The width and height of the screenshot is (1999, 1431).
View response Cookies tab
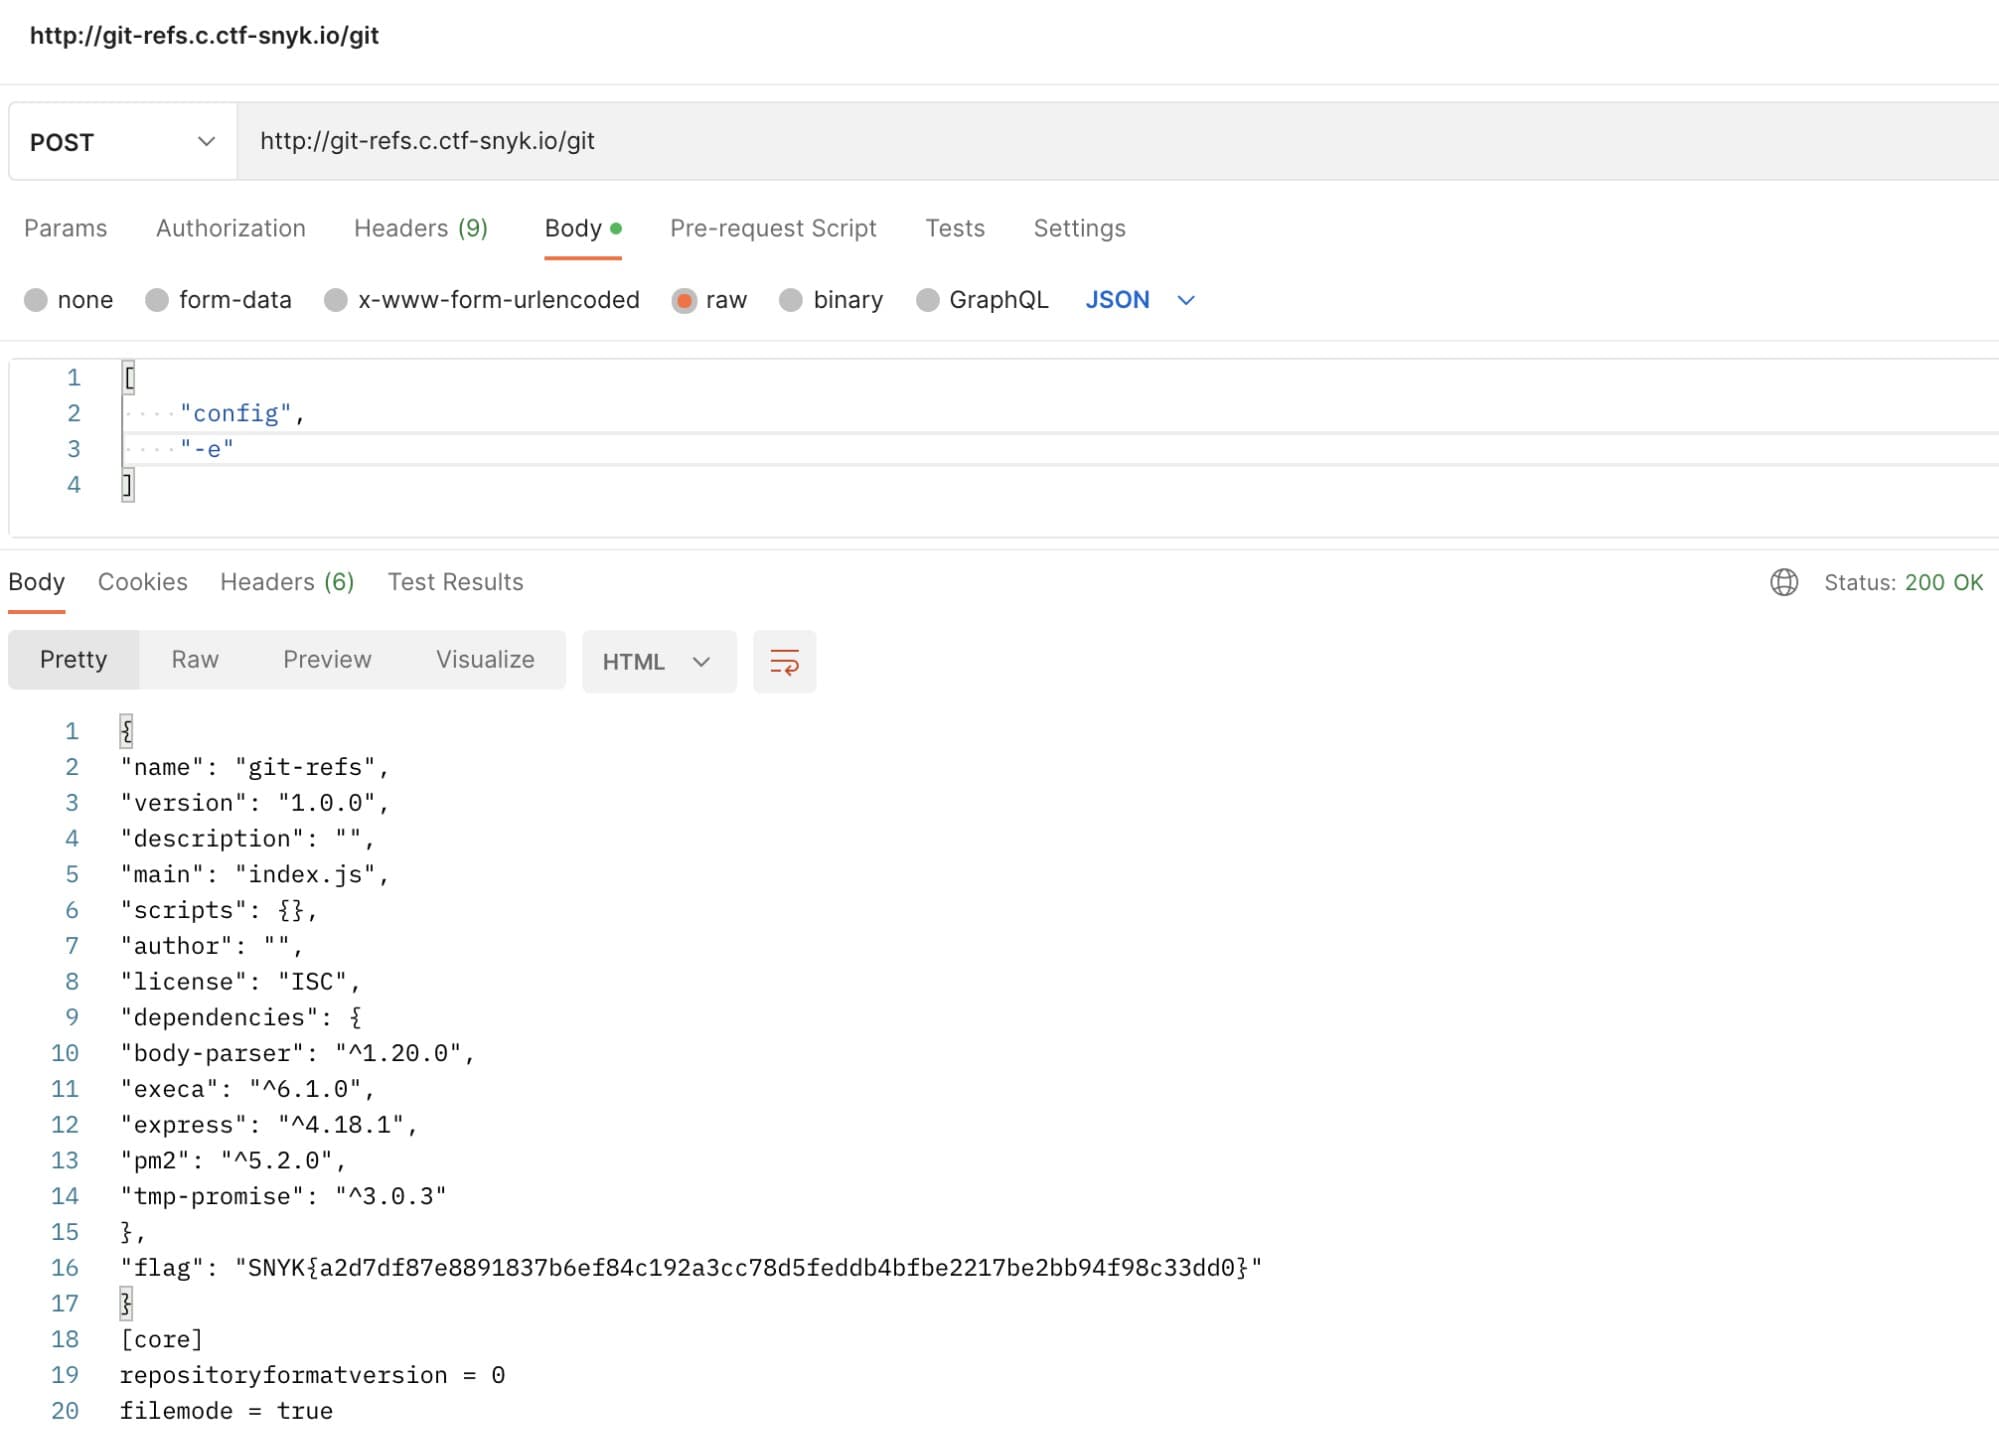[x=142, y=582]
